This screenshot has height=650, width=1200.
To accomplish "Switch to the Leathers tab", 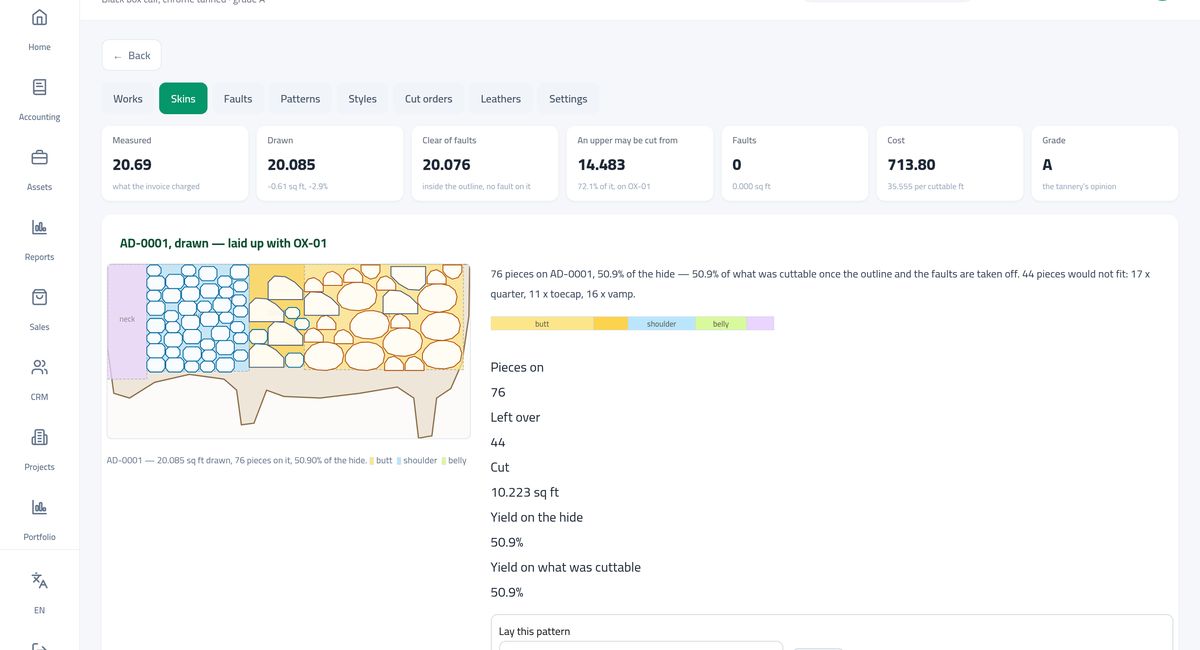I will (x=501, y=99).
